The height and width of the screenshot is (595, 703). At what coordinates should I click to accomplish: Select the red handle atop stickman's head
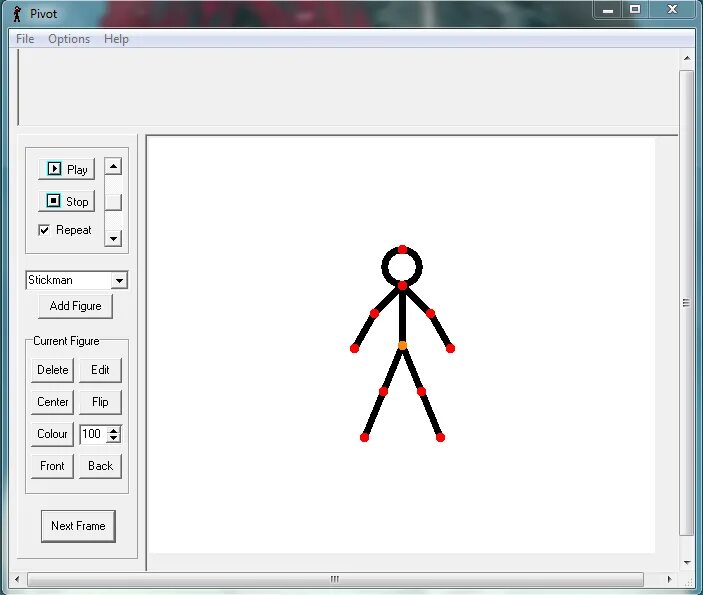point(402,249)
